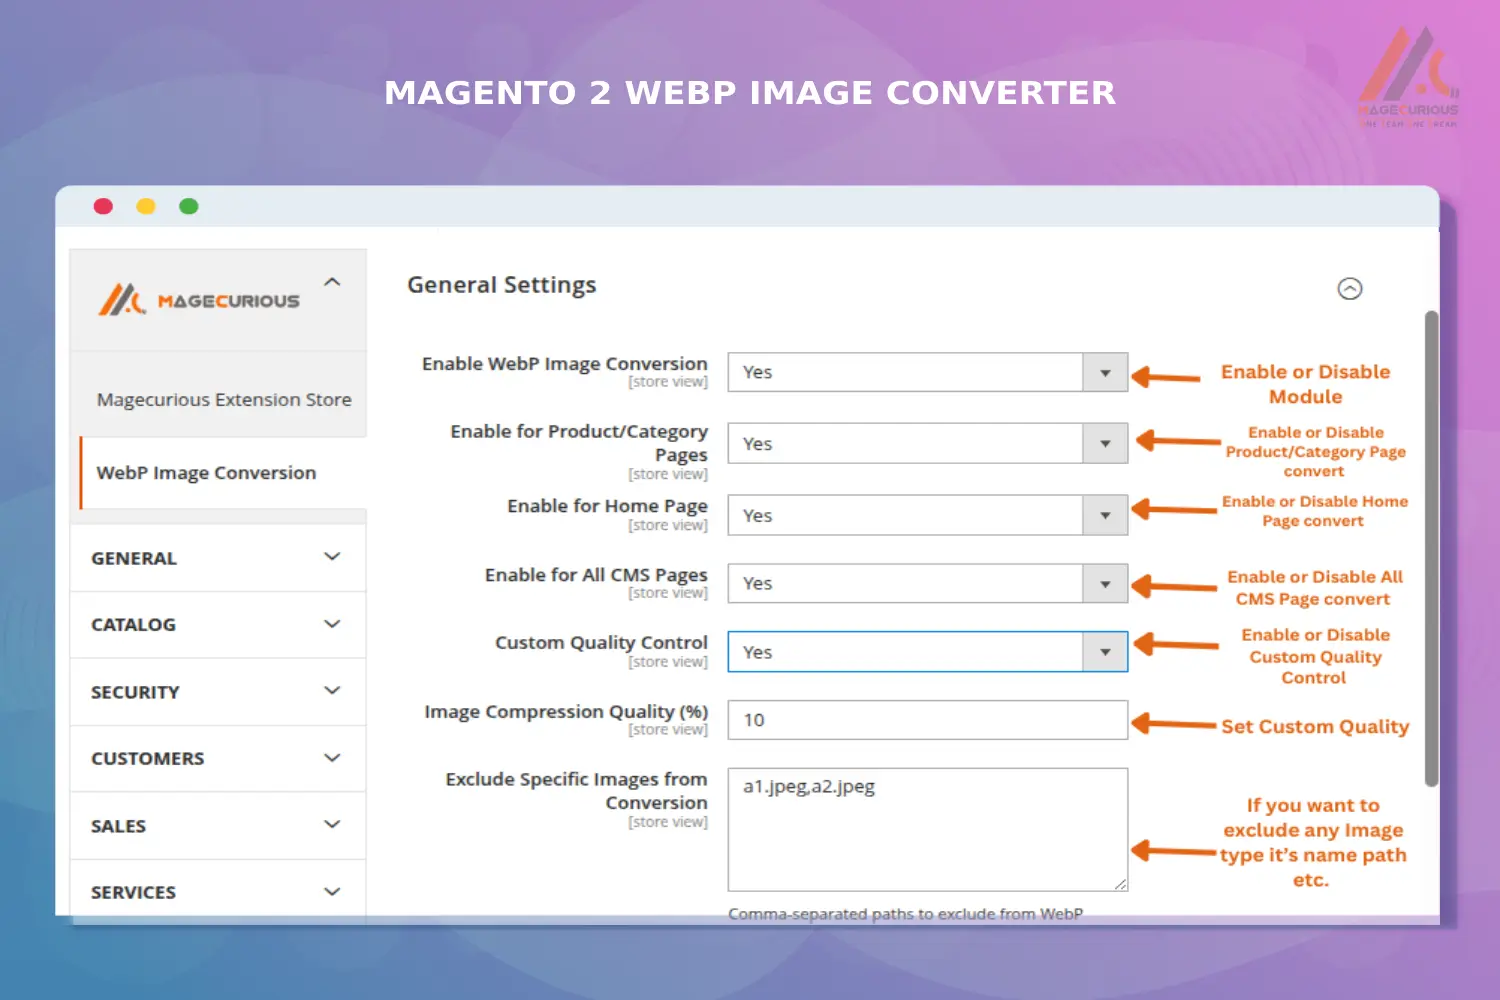Open the Enable WebP Image Conversion dropdown
This screenshot has height=1000, width=1500.
927,372
